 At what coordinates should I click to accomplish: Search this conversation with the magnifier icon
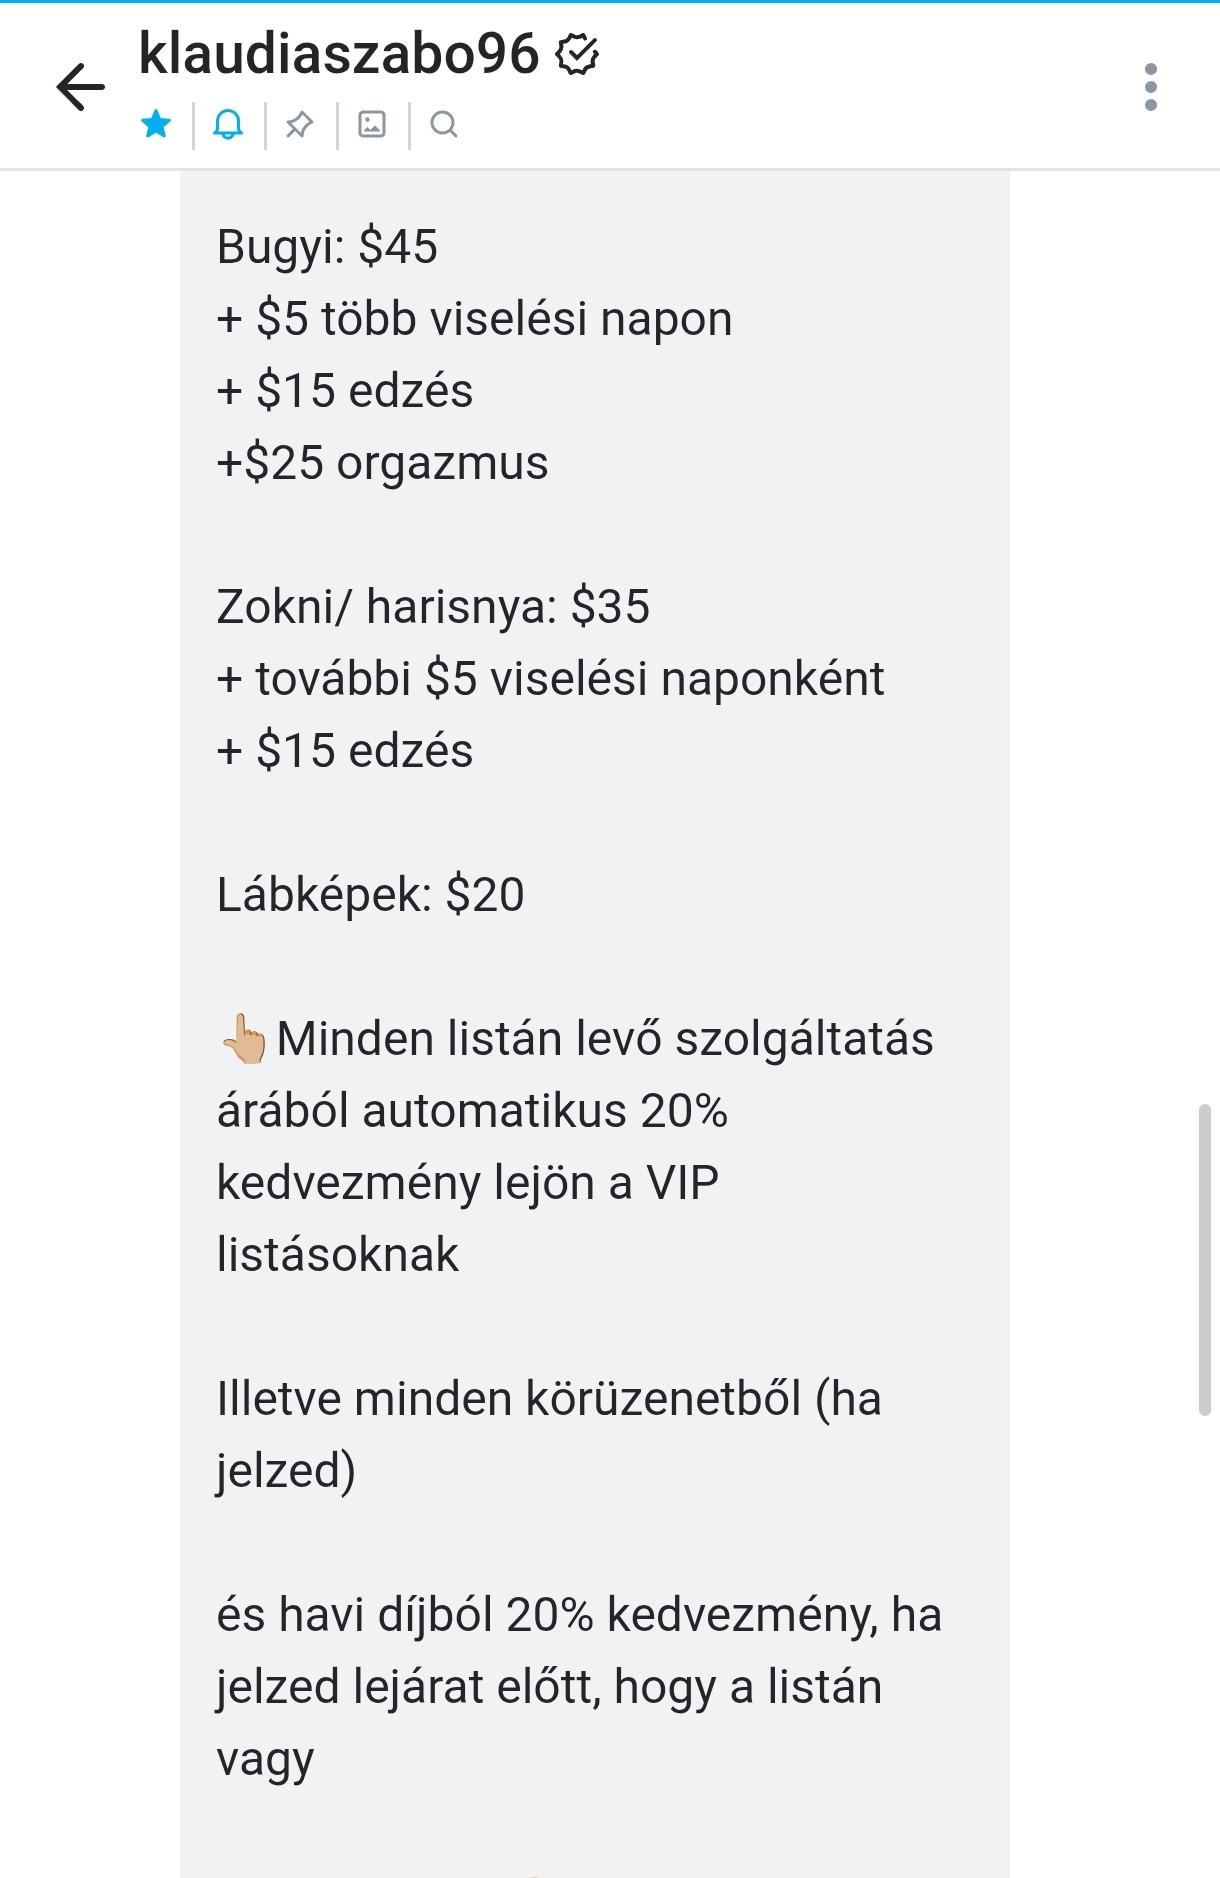click(x=444, y=125)
